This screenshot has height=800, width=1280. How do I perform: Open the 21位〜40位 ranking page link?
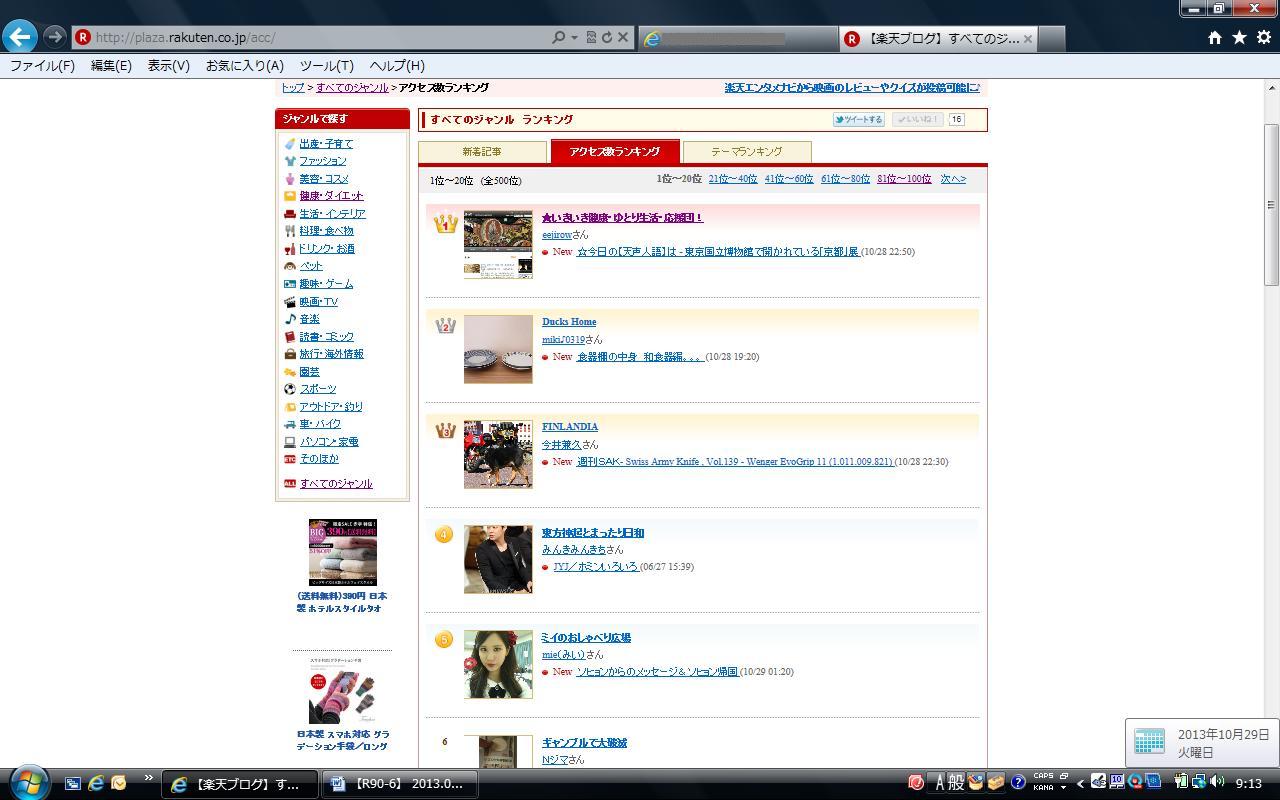coord(732,179)
